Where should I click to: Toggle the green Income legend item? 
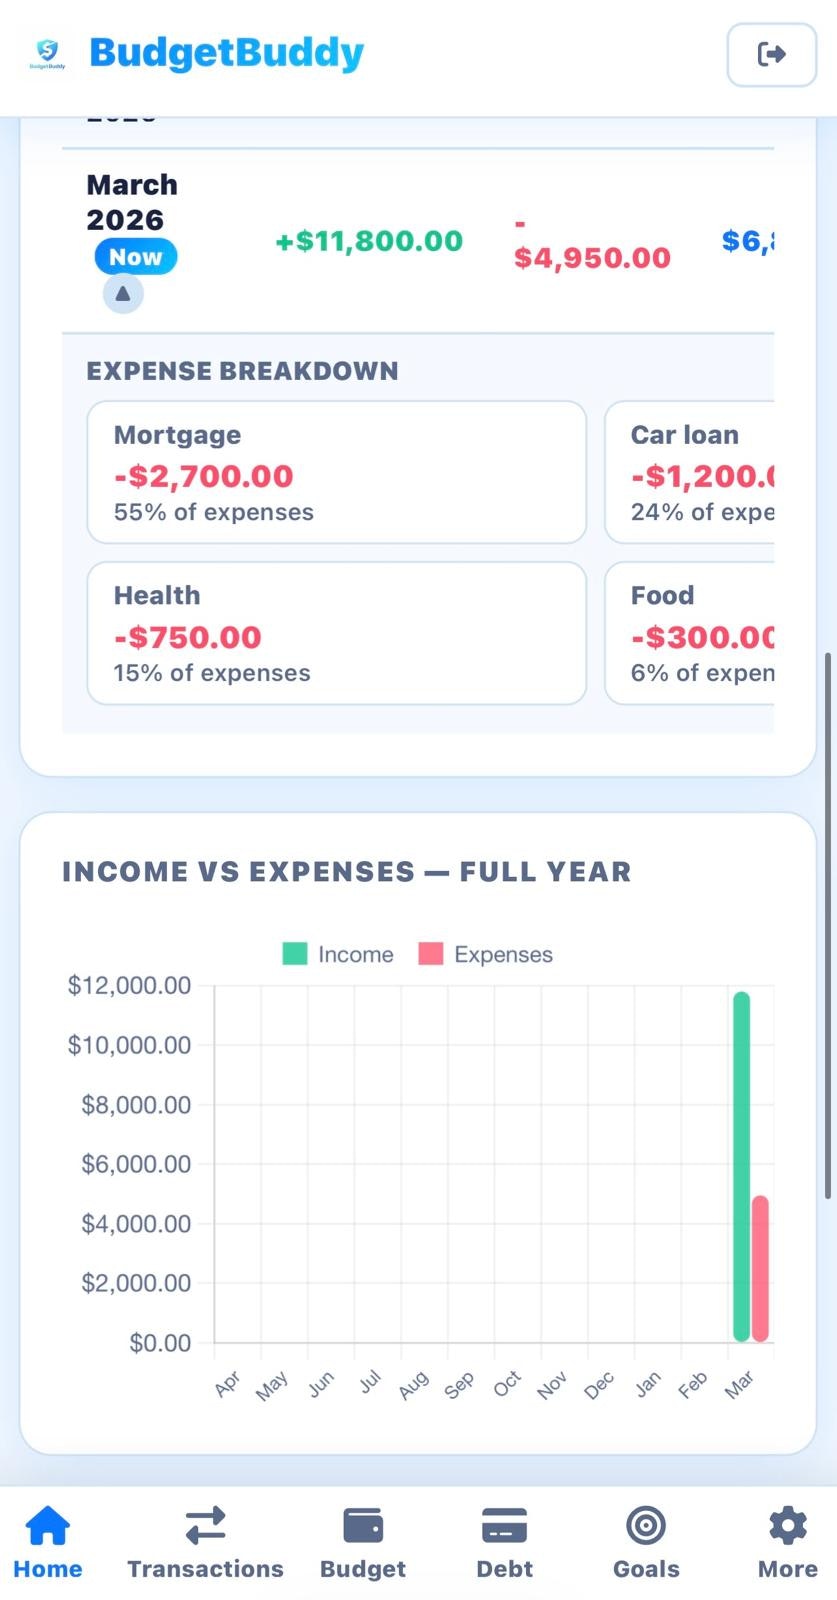click(x=338, y=954)
